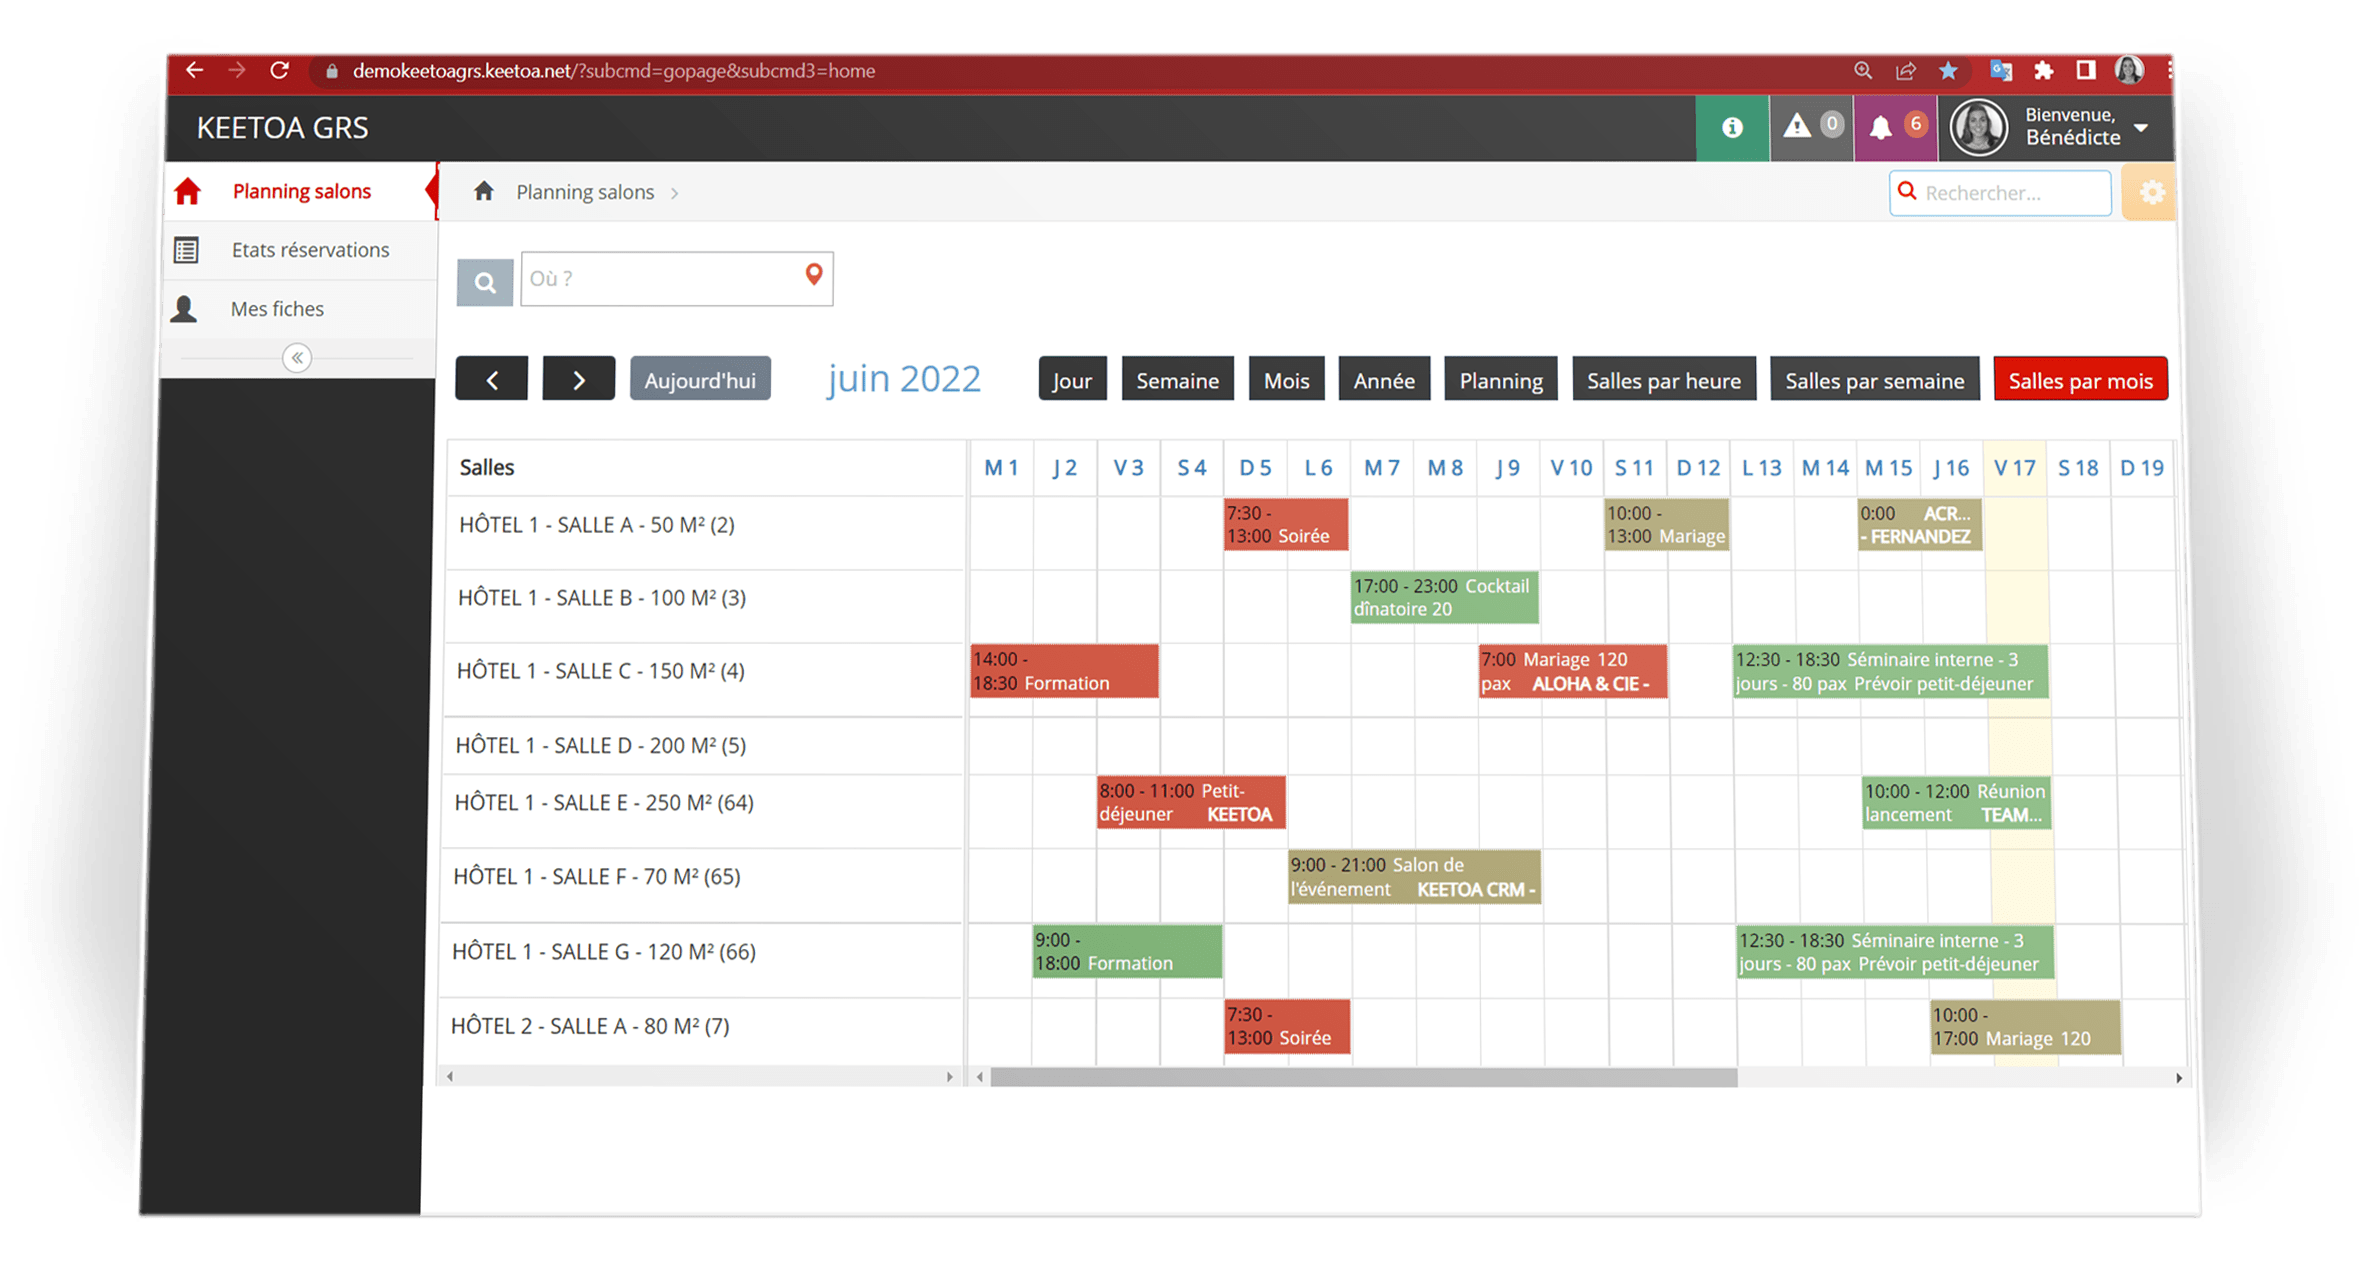Click the orange settings gear icon
This screenshot has width=2362, height=1275.
2152,193
